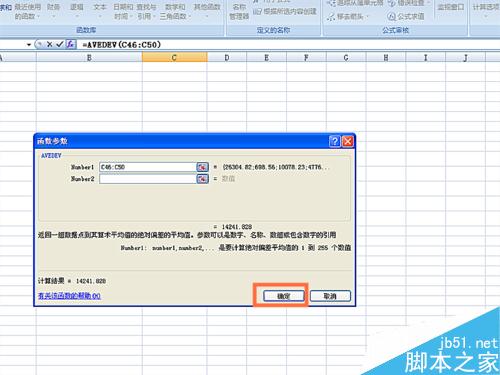
Task: Click the empty Number2 input field
Action: [148, 179]
